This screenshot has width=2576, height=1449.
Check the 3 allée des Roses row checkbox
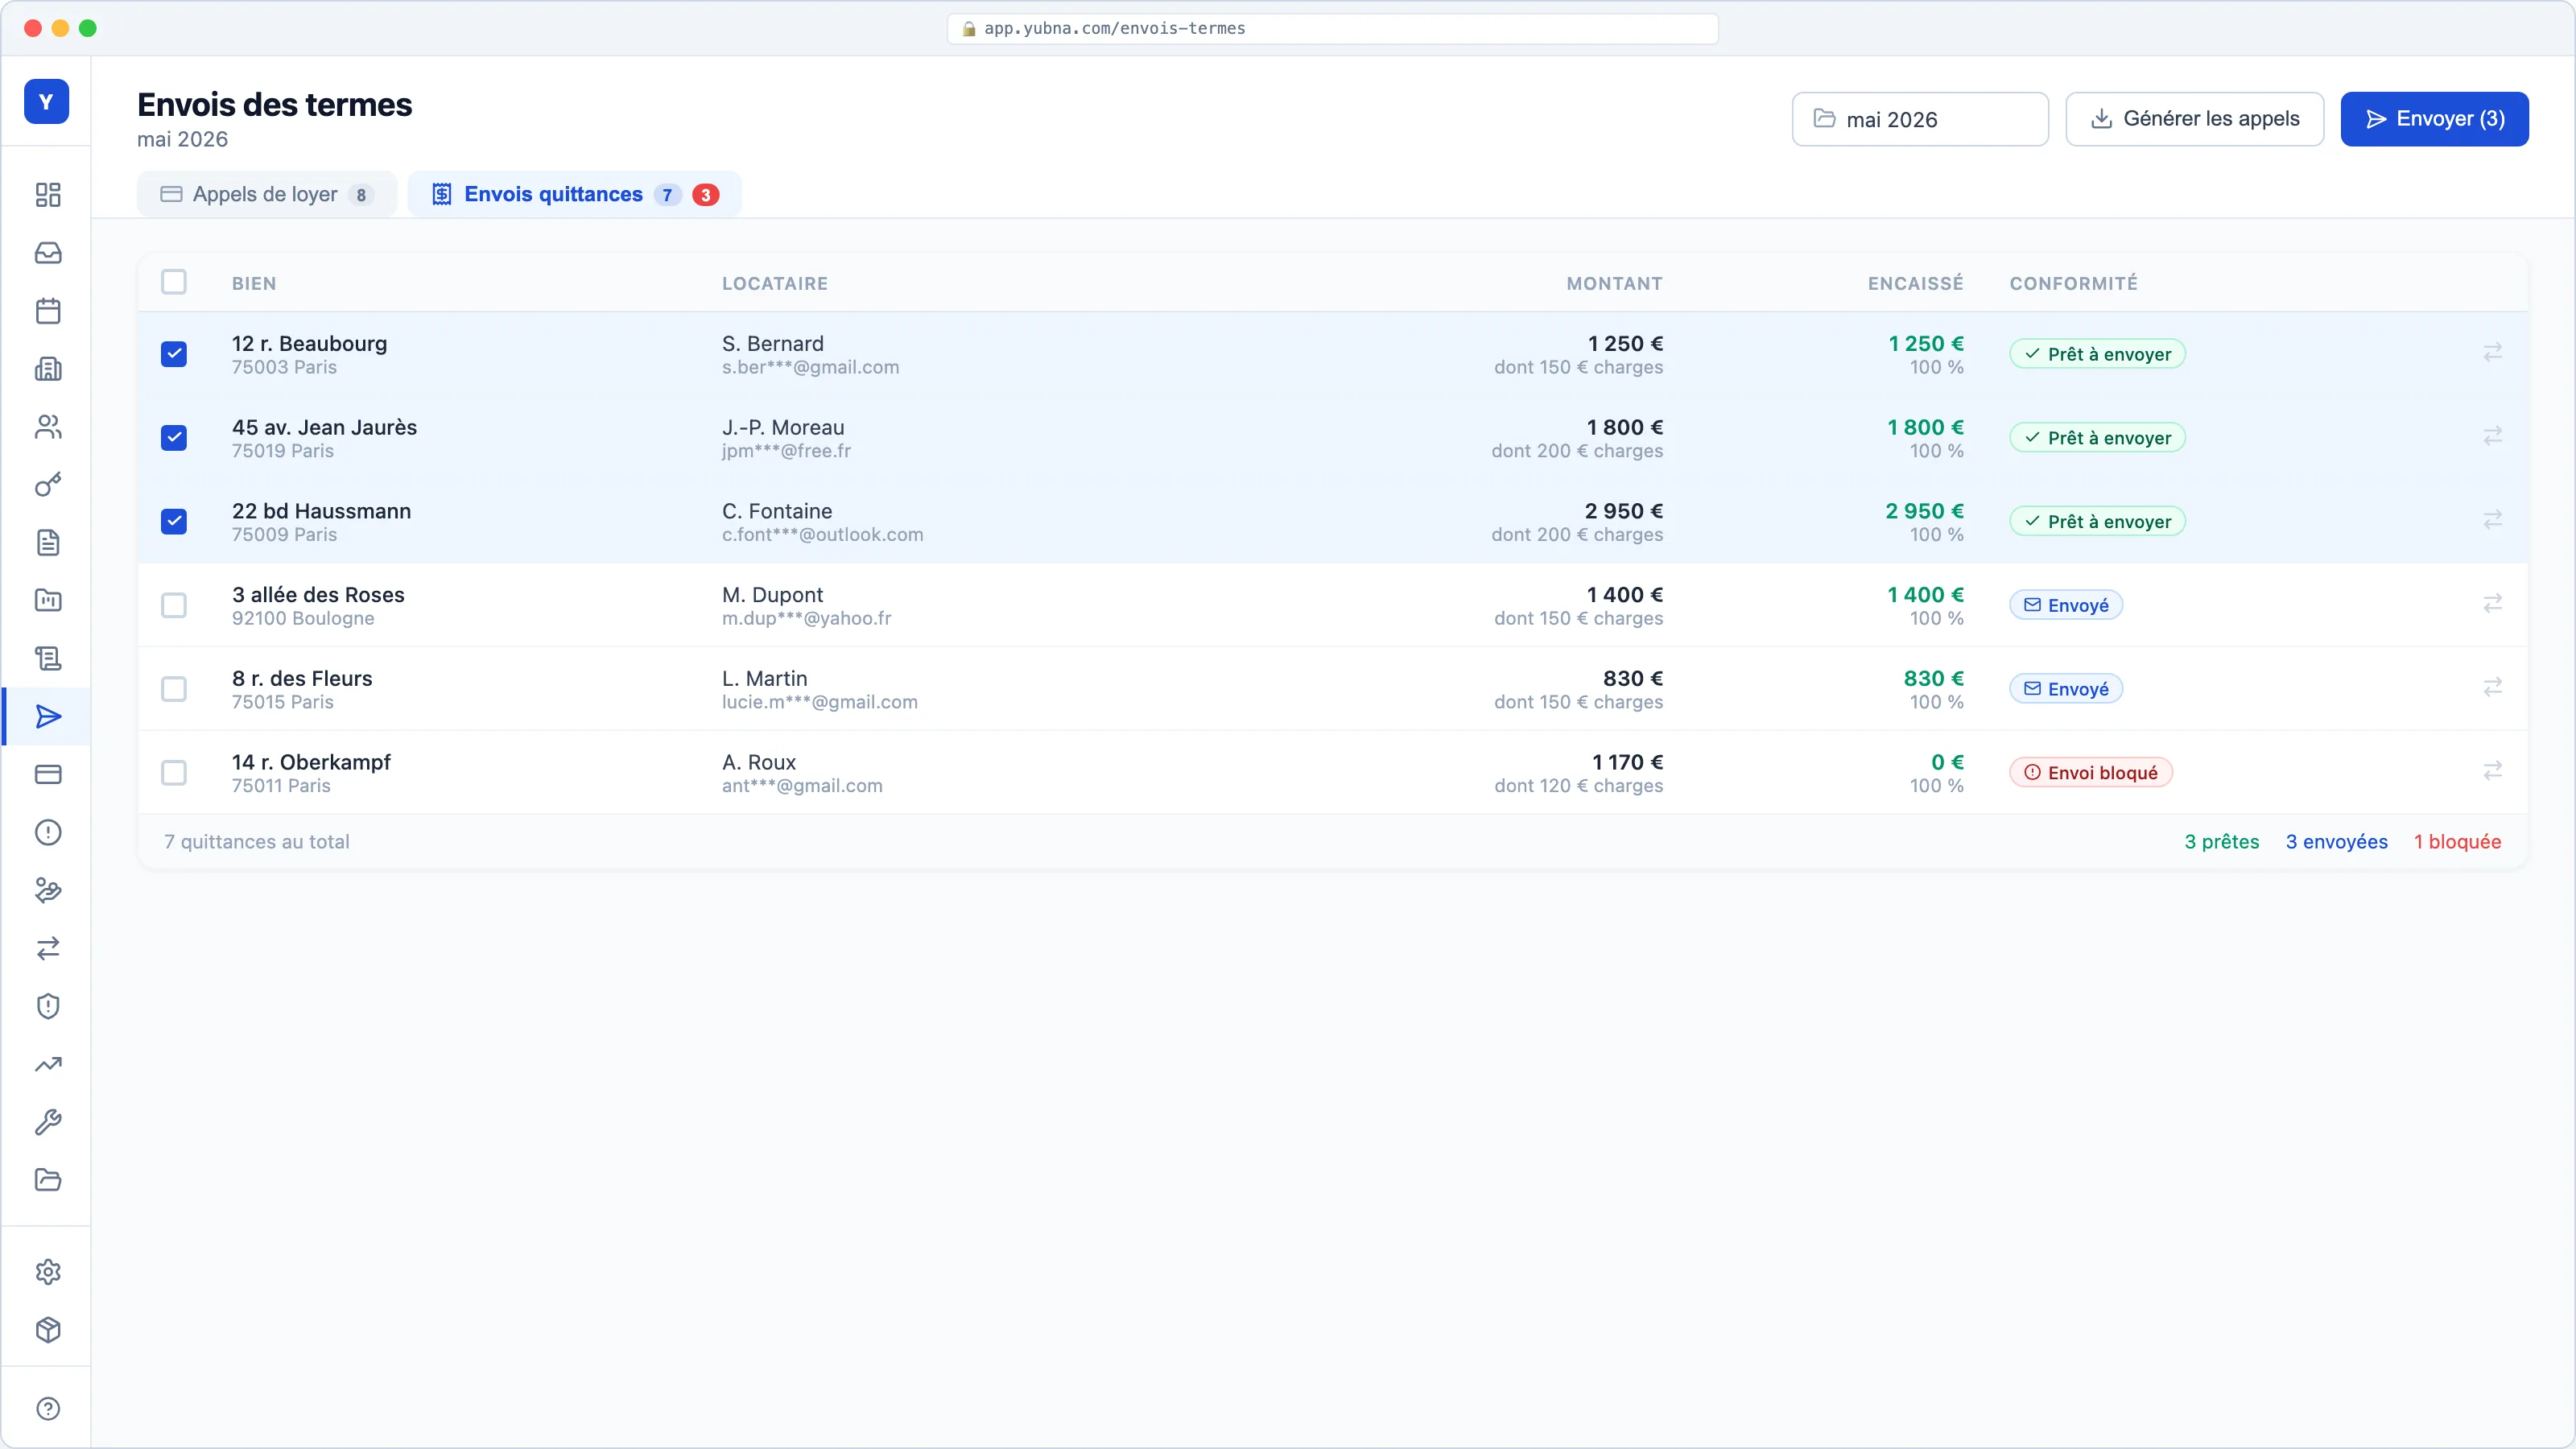174,605
